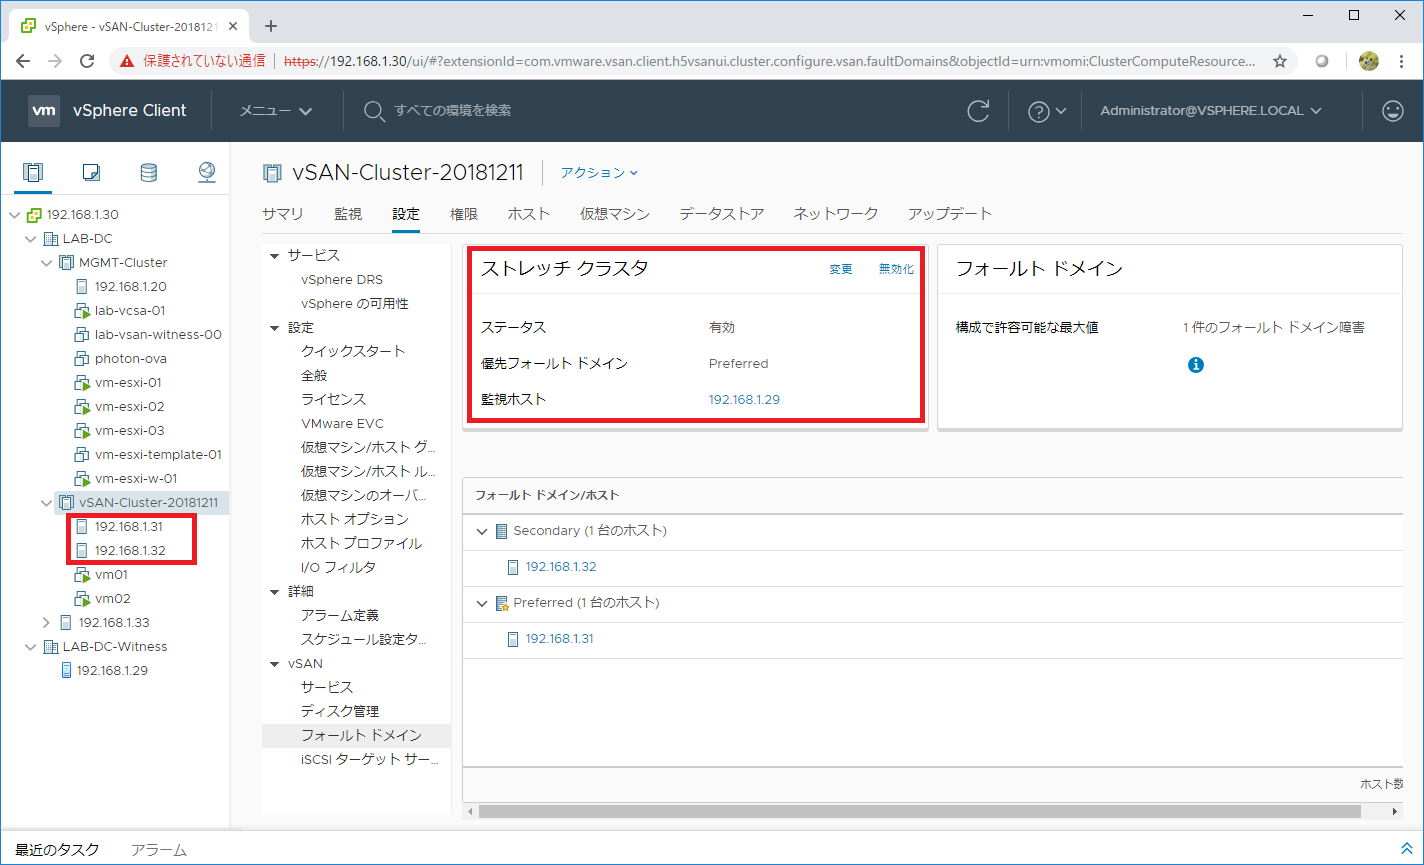Collapse the Secondary fault domain row
1424x865 pixels.
click(482, 531)
